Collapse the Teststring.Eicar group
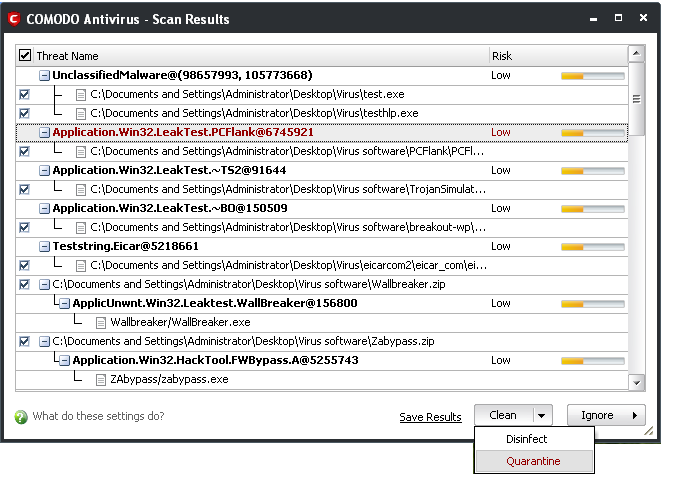The image size is (680, 477). tap(44, 246)
